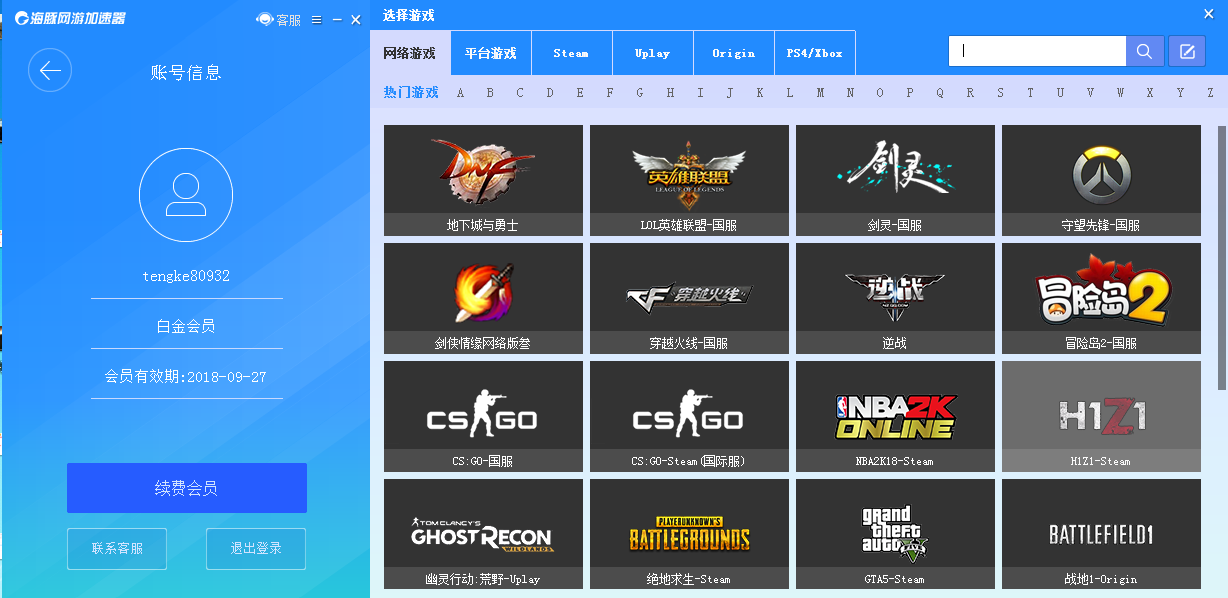Click the 会员有效期:2018-09-27 text
The height and width of the screenshot is (598, 1228).
click(186, 377)
